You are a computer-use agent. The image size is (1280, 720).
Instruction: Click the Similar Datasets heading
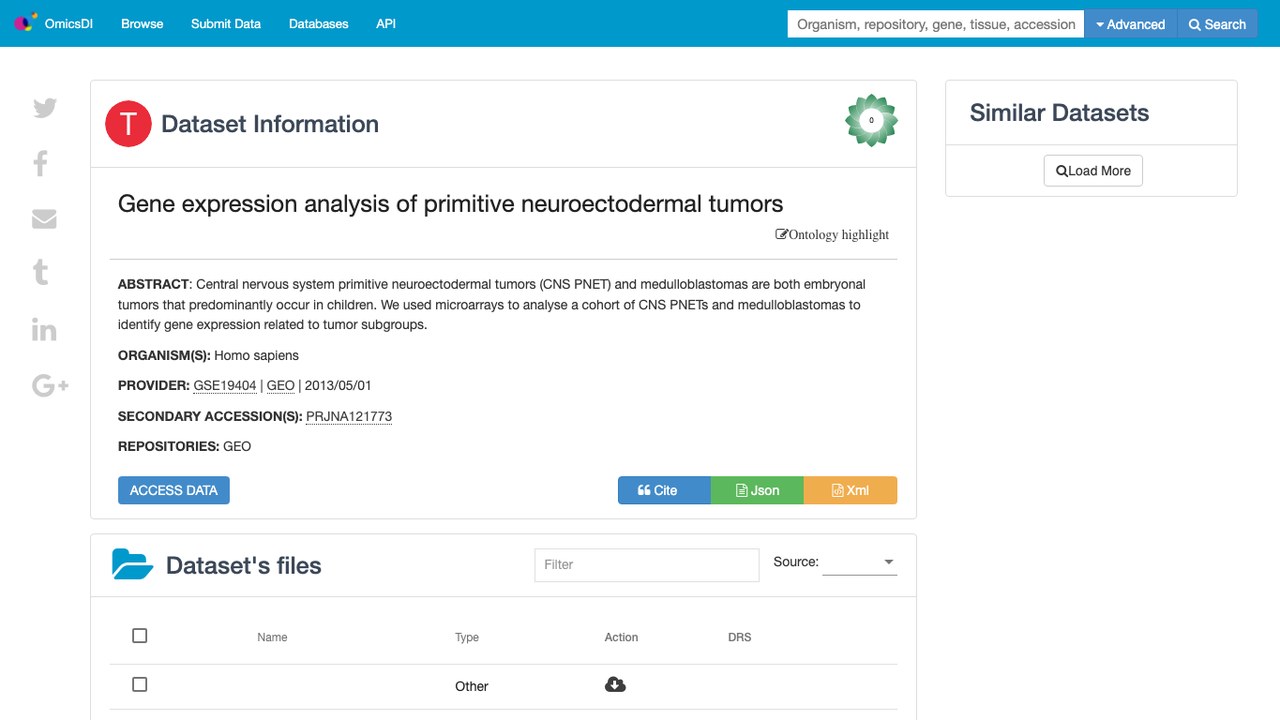click(x=1059, y=113)
